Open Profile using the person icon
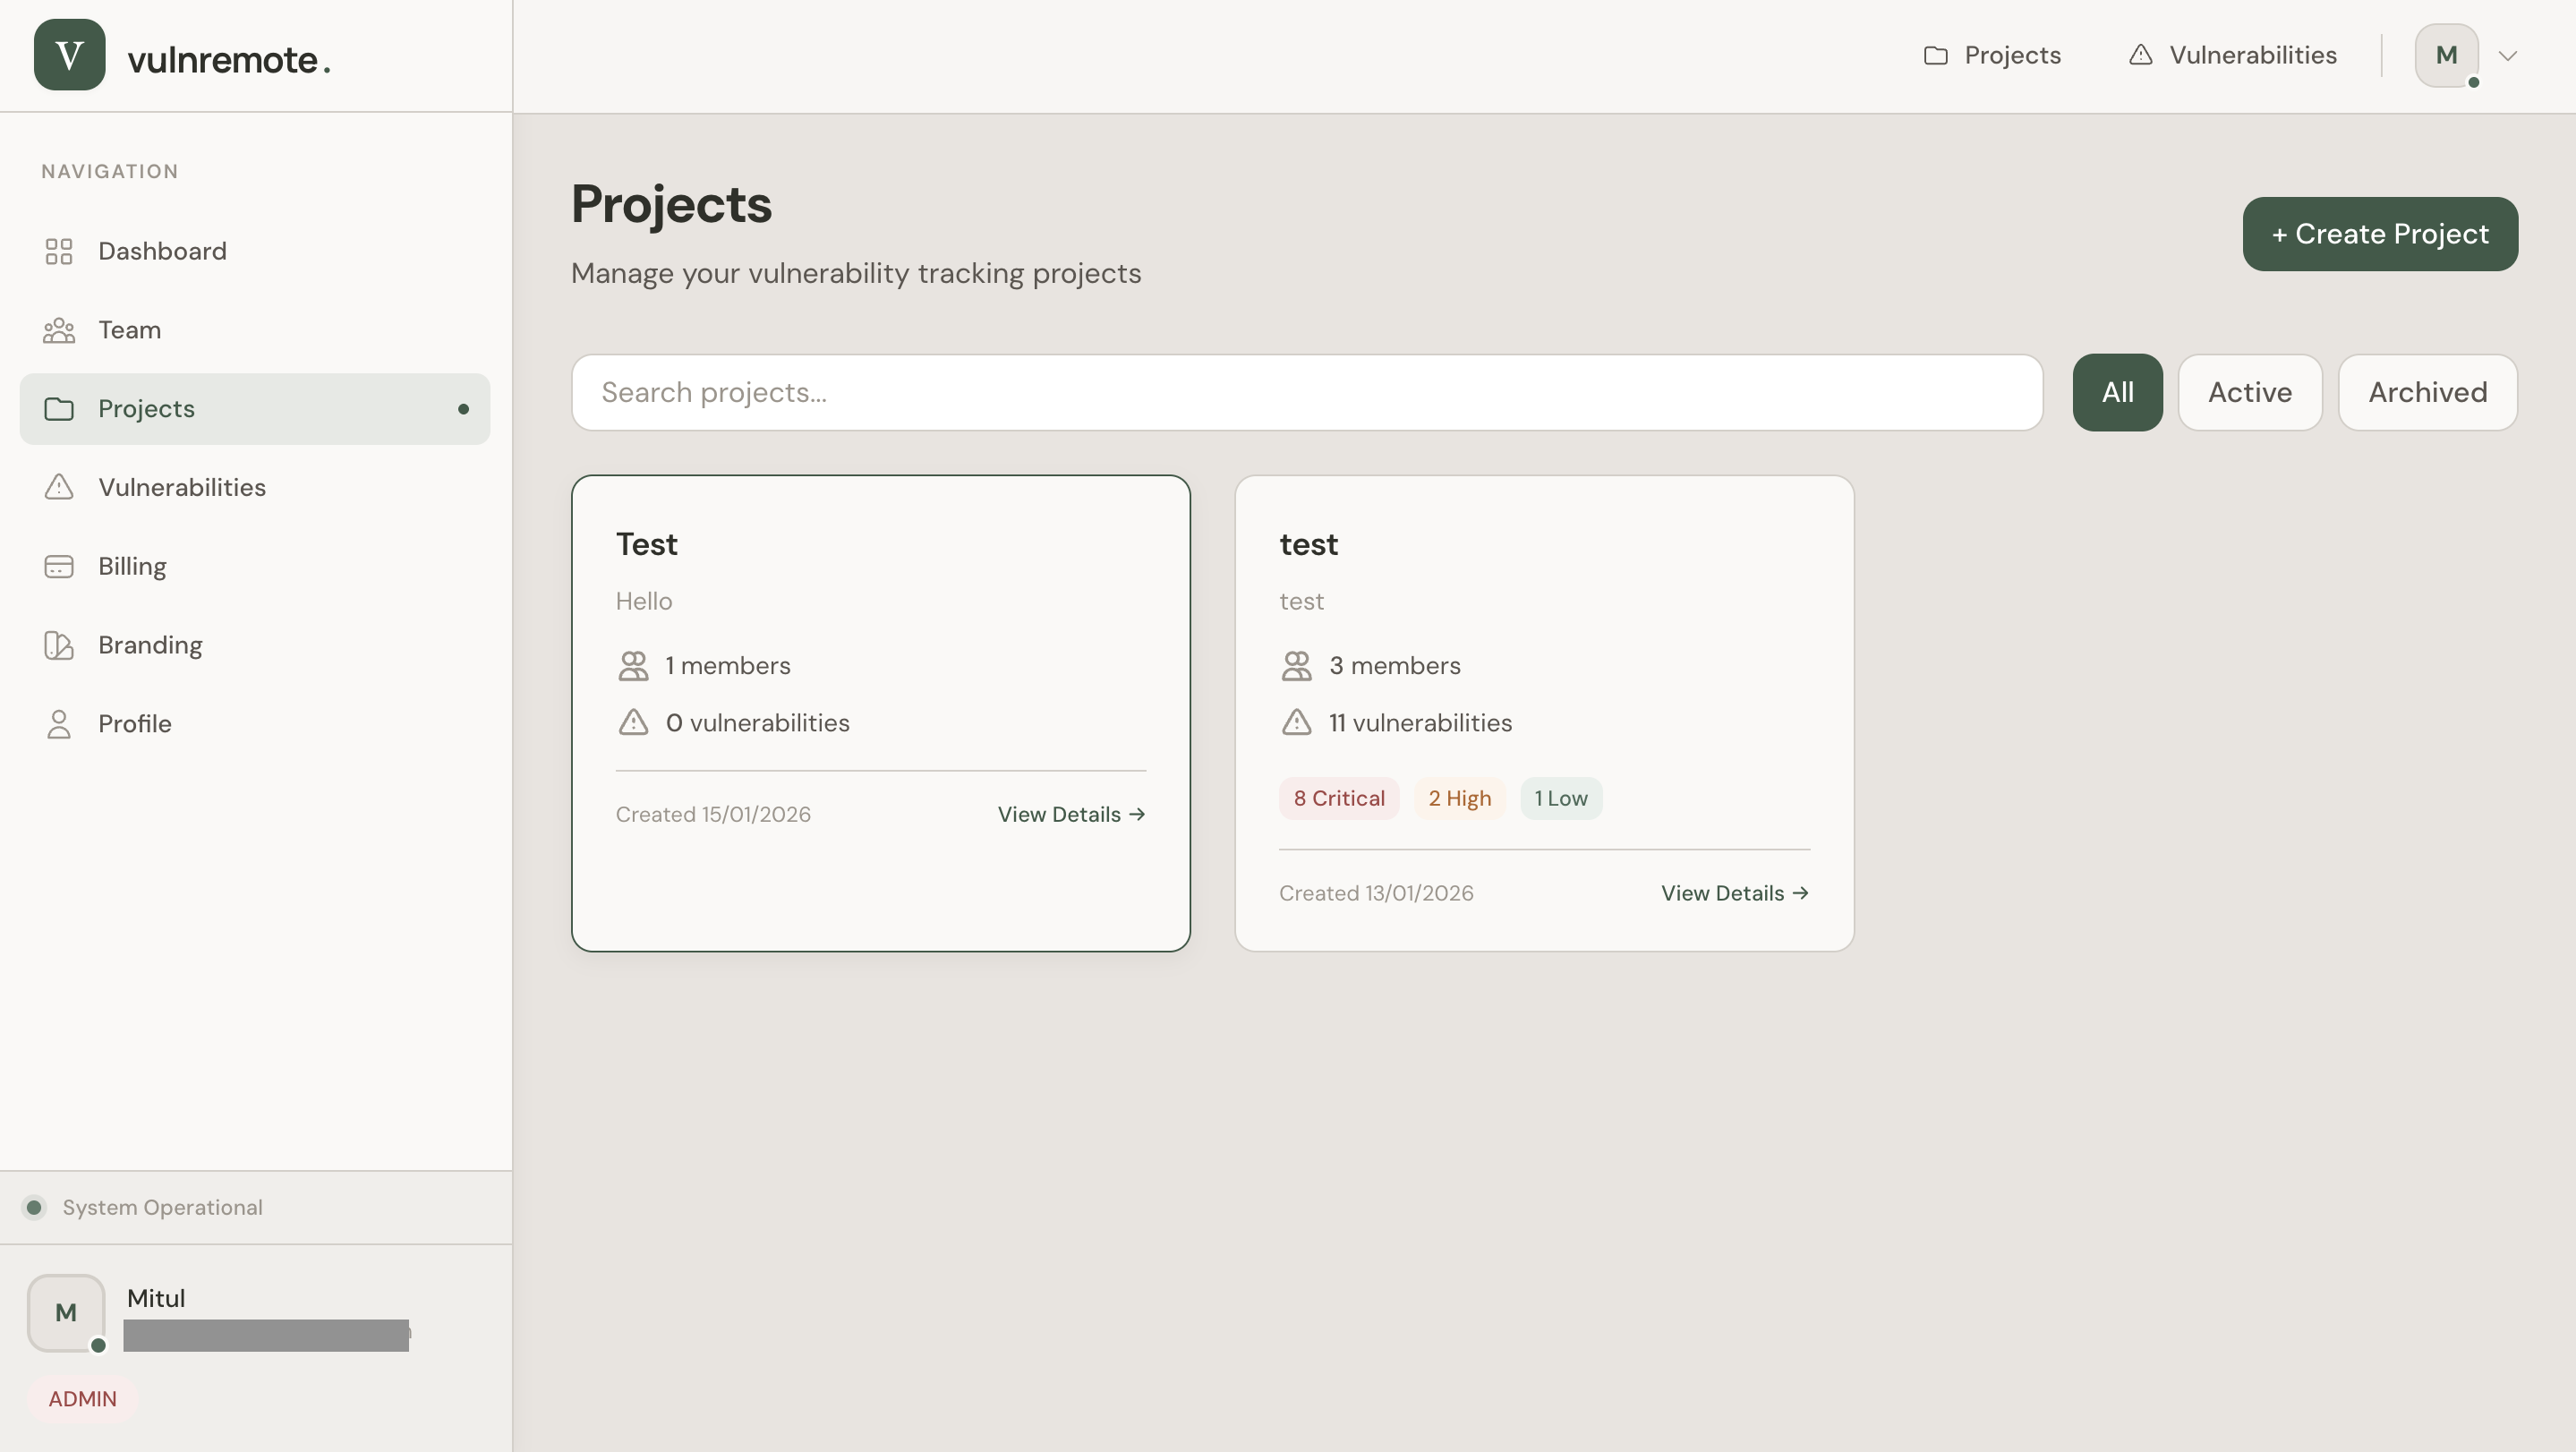Viewport: 2576px width, 1452px height. pyautogui.click(x=59, y=724)
